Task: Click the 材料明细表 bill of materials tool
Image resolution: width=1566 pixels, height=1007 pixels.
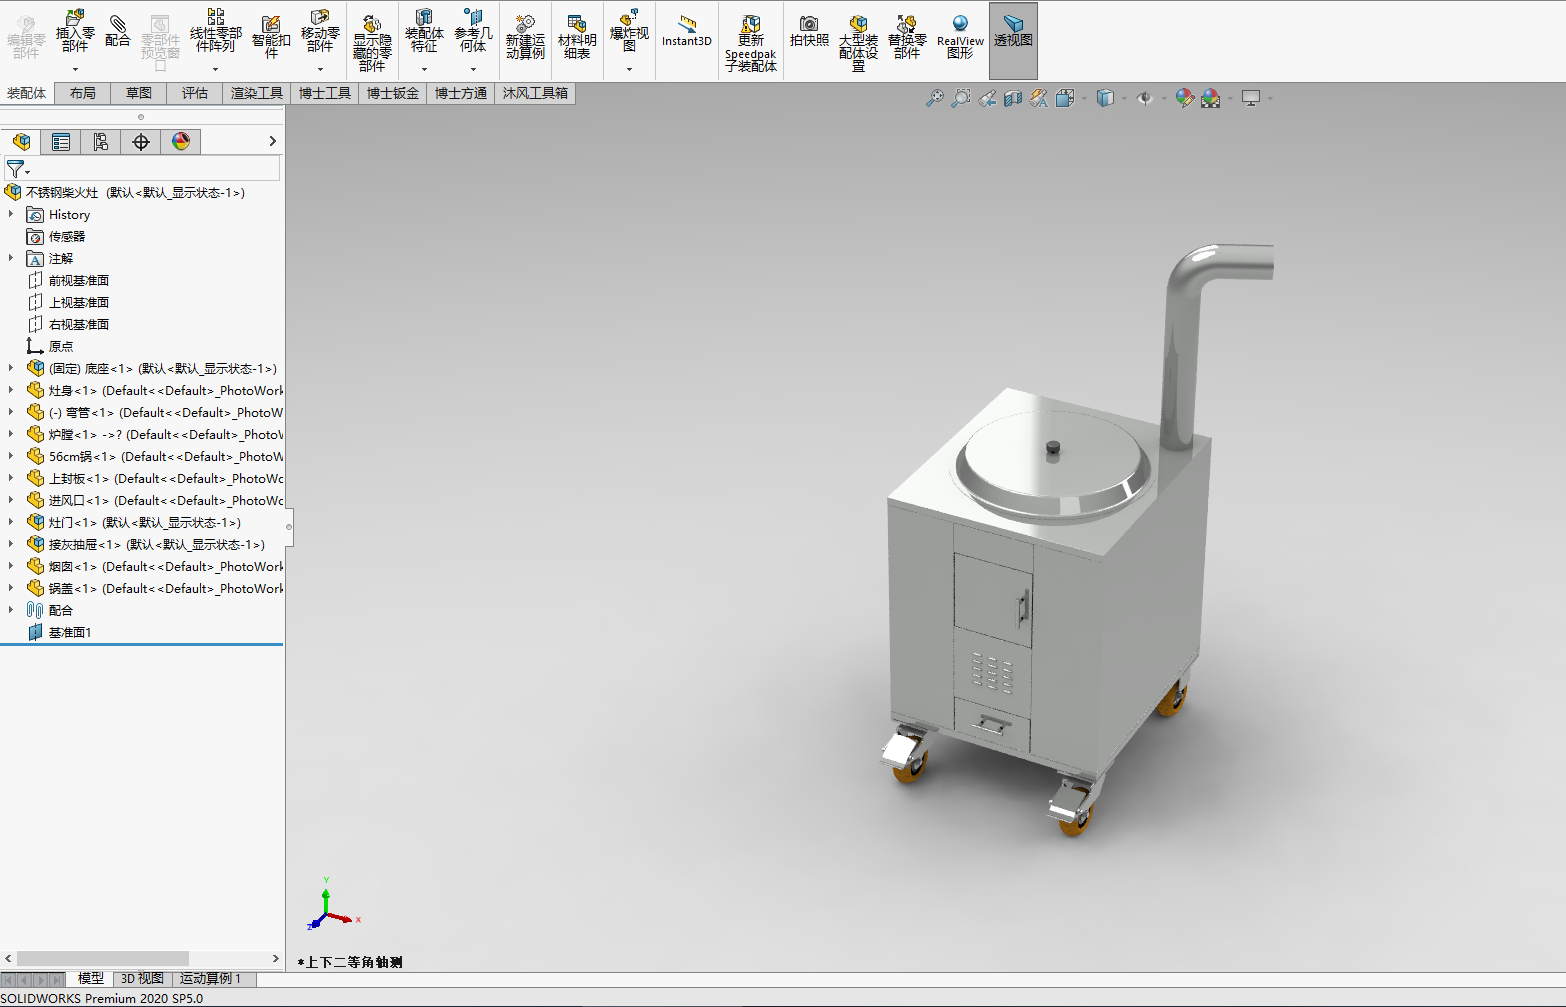Action: [577, 37]
